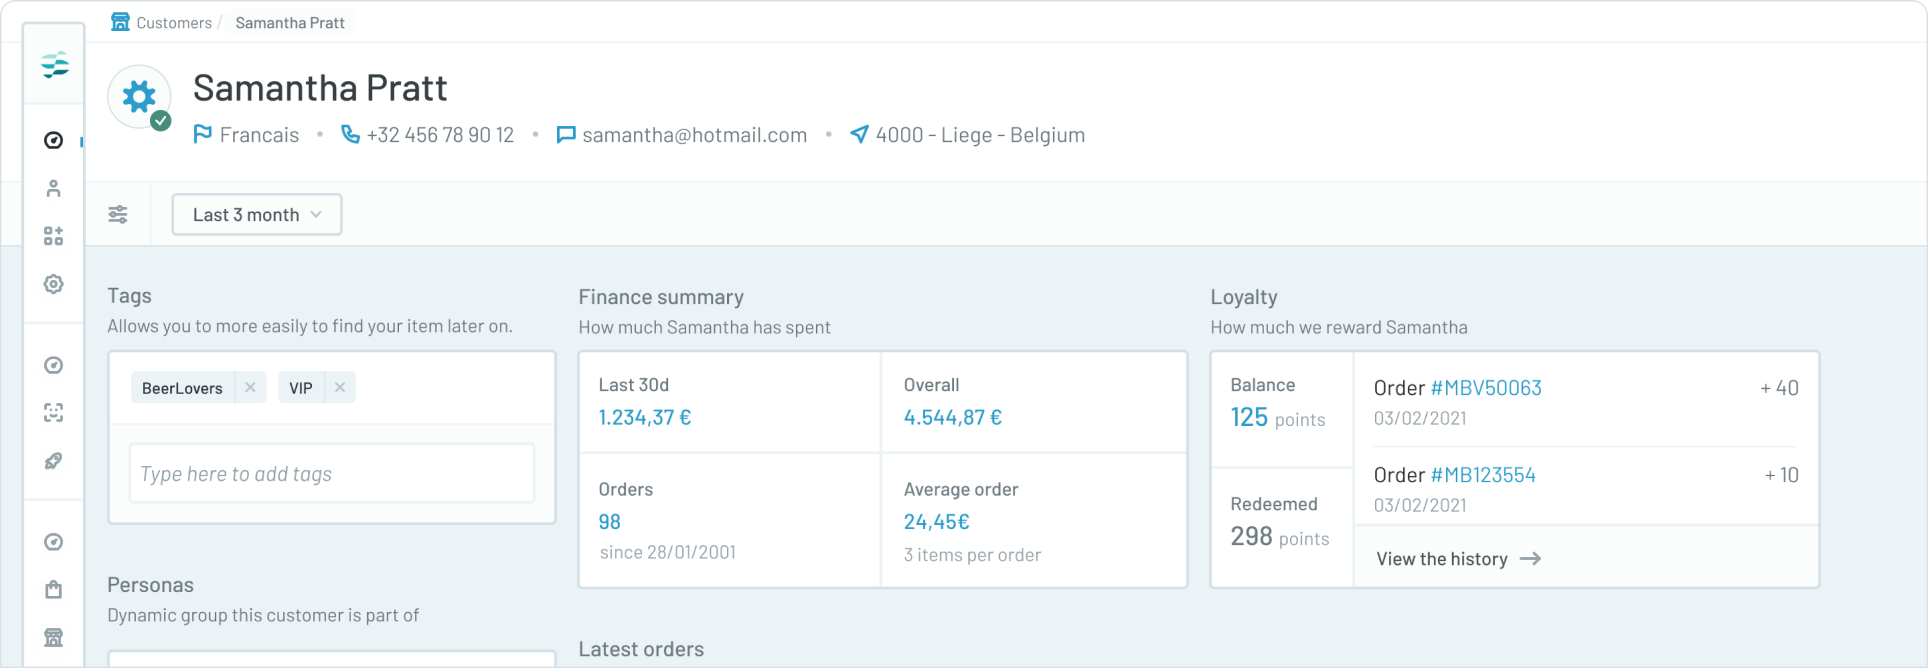Expand the "Last 3 month" dropdown

(257, 215)
